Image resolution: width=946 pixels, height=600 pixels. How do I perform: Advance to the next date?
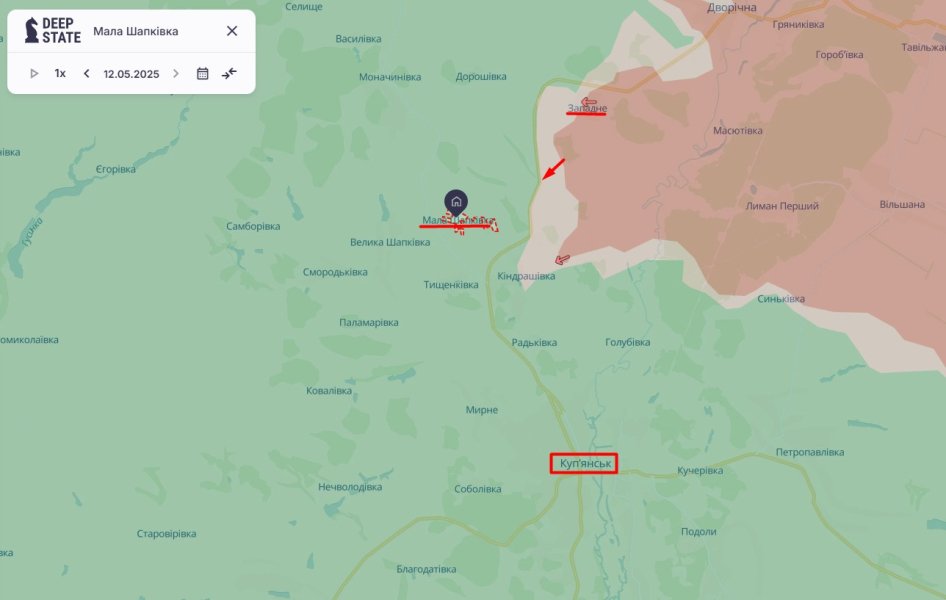click(x=176, y=74)
